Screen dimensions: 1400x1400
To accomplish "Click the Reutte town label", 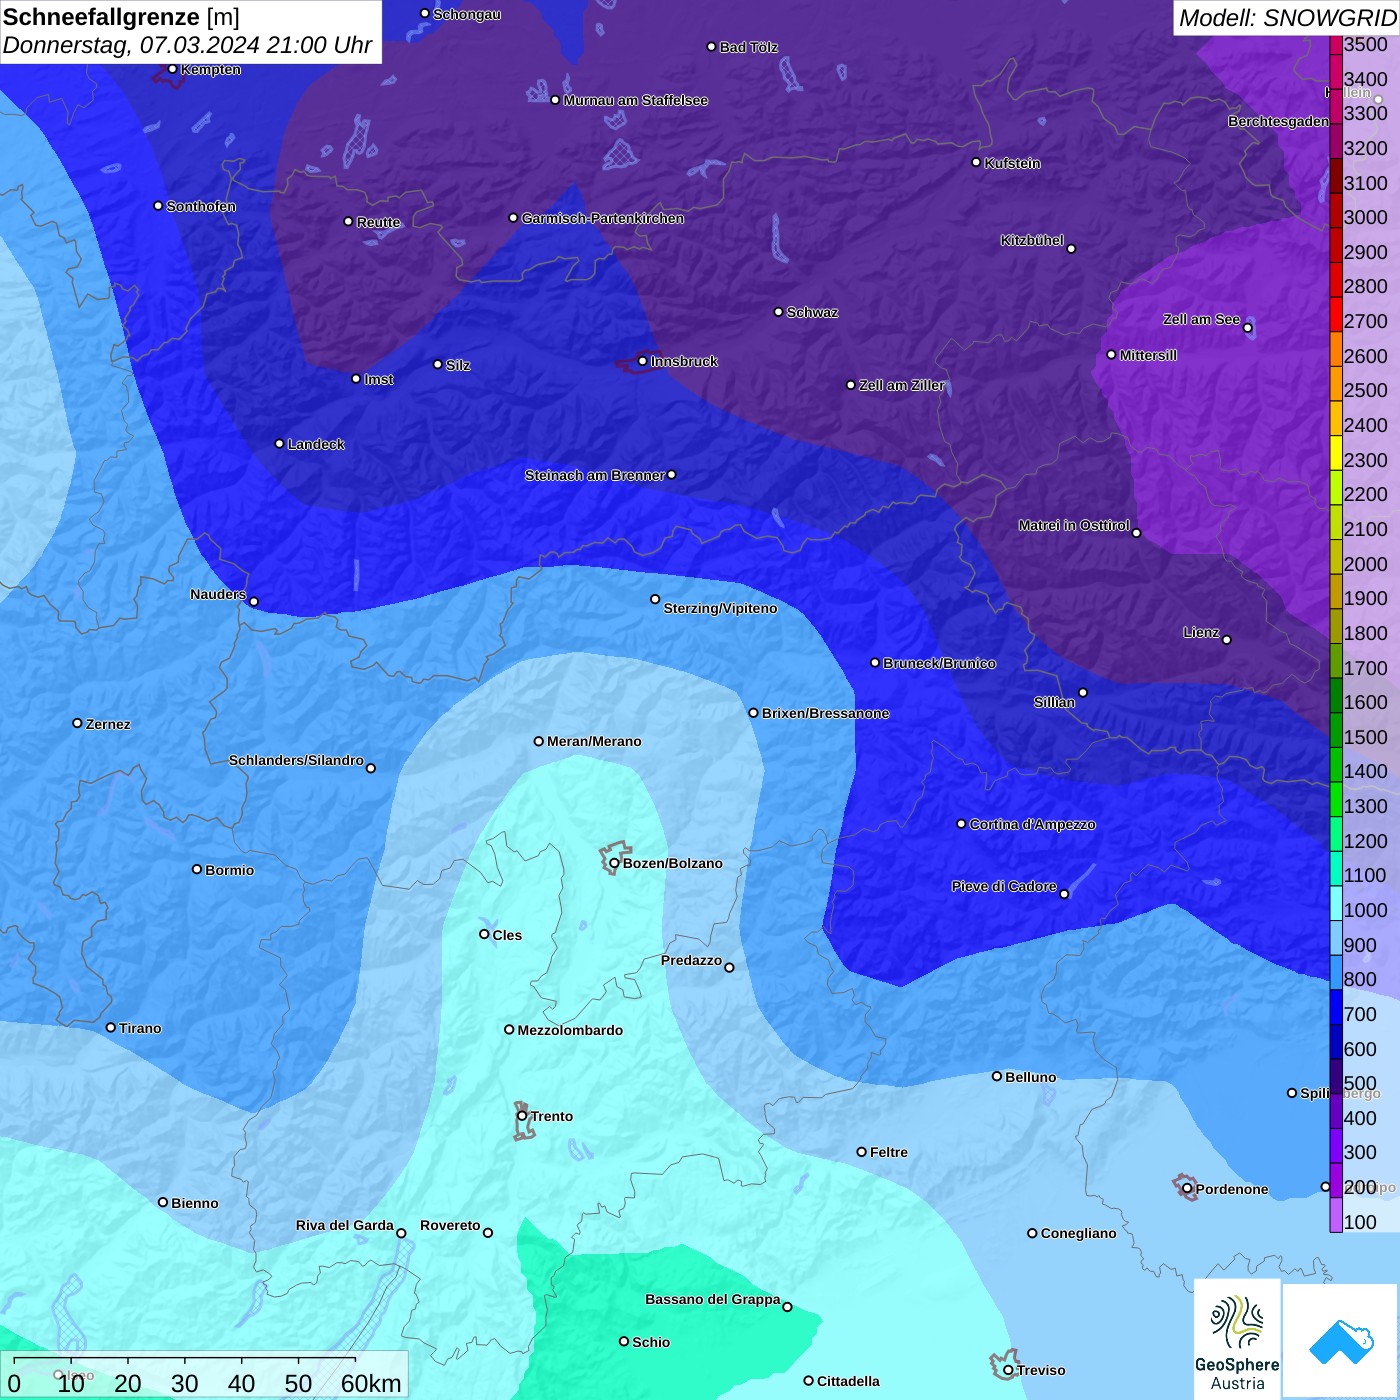I will [x=378, y=222].
